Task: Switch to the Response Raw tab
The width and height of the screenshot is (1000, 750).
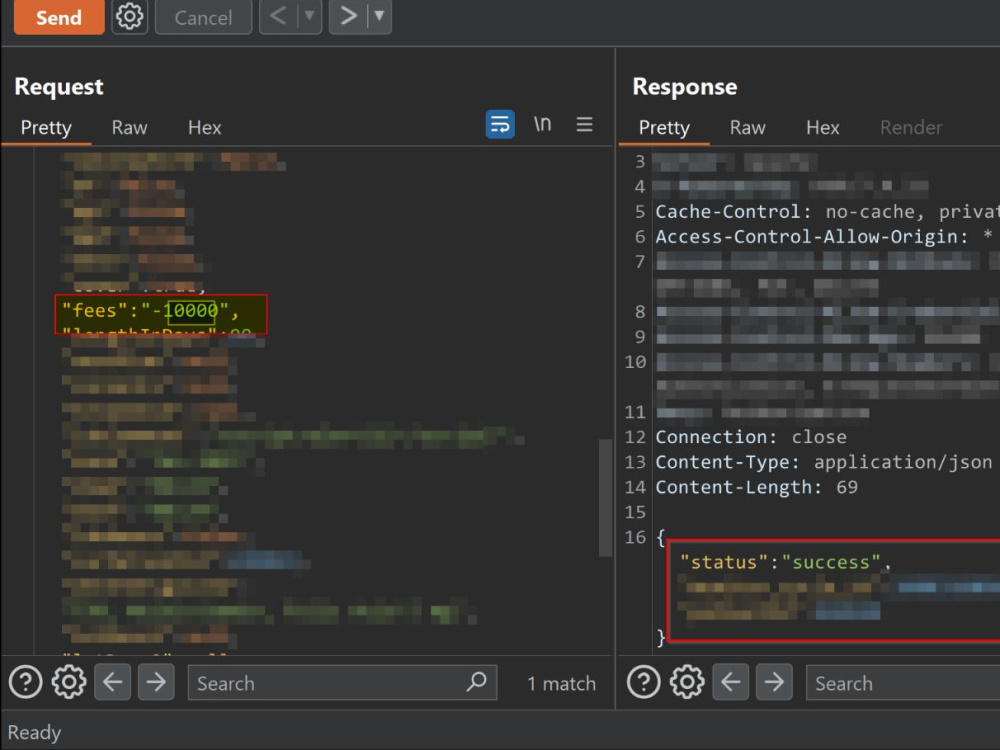Action: coord(747,128)
